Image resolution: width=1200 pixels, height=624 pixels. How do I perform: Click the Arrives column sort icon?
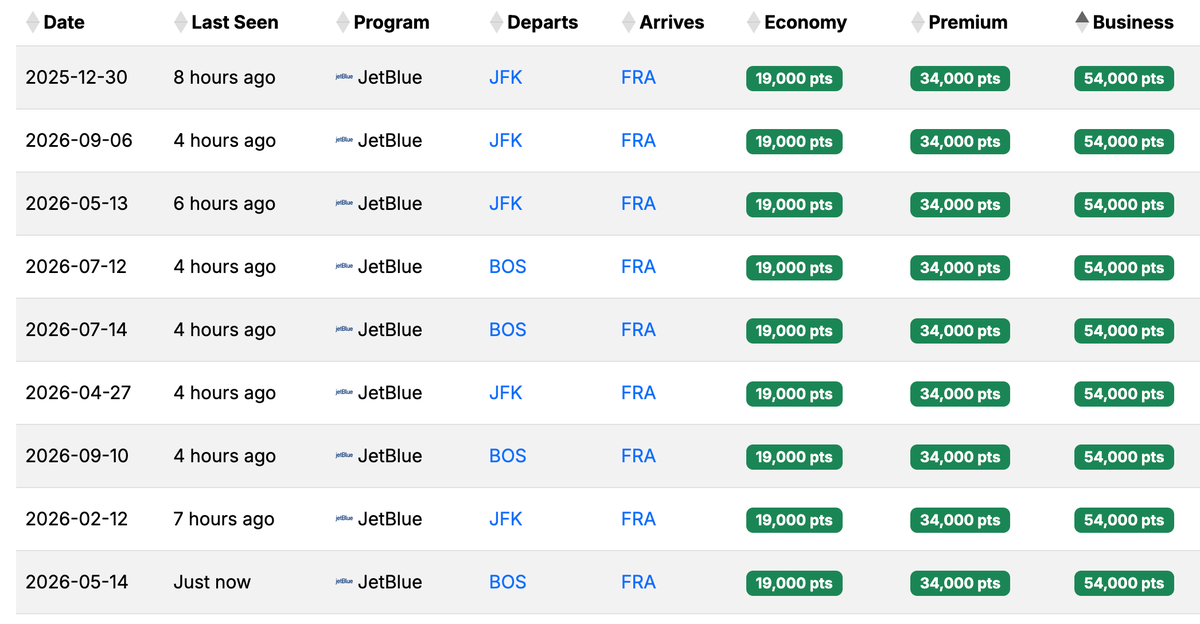[x=628, y=22]
